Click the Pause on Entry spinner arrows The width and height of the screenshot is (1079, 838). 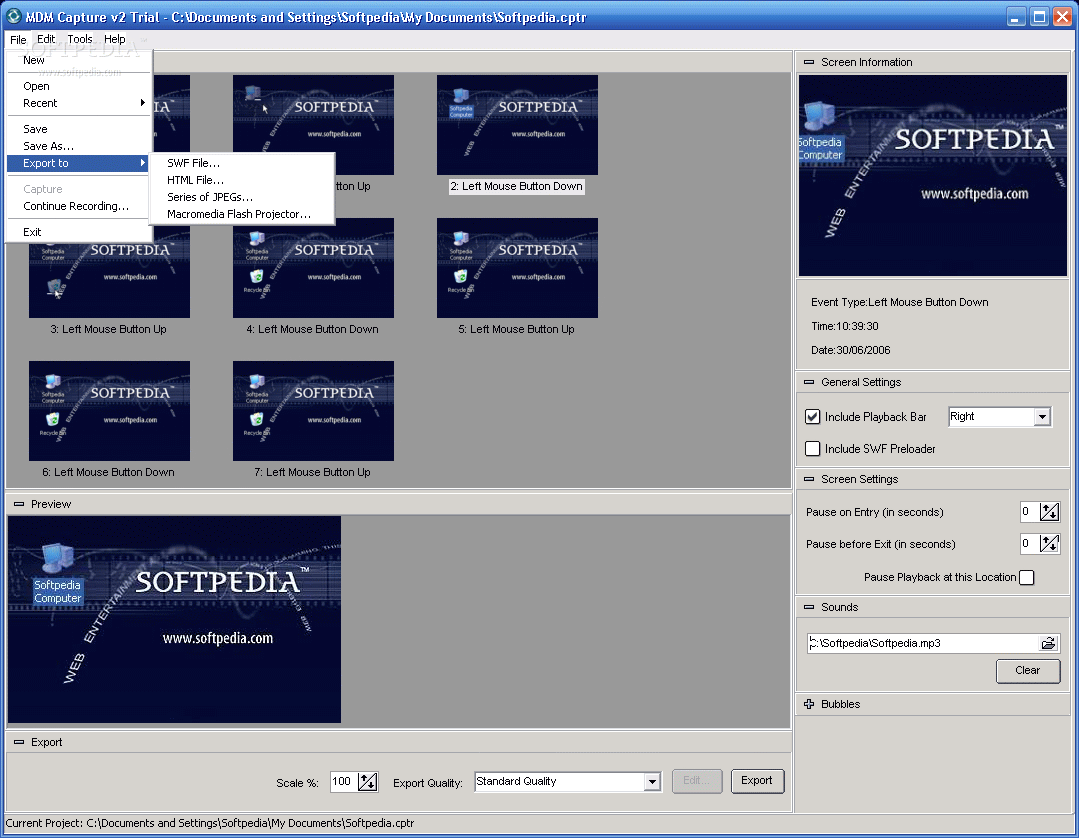[x=1049, y=511]
